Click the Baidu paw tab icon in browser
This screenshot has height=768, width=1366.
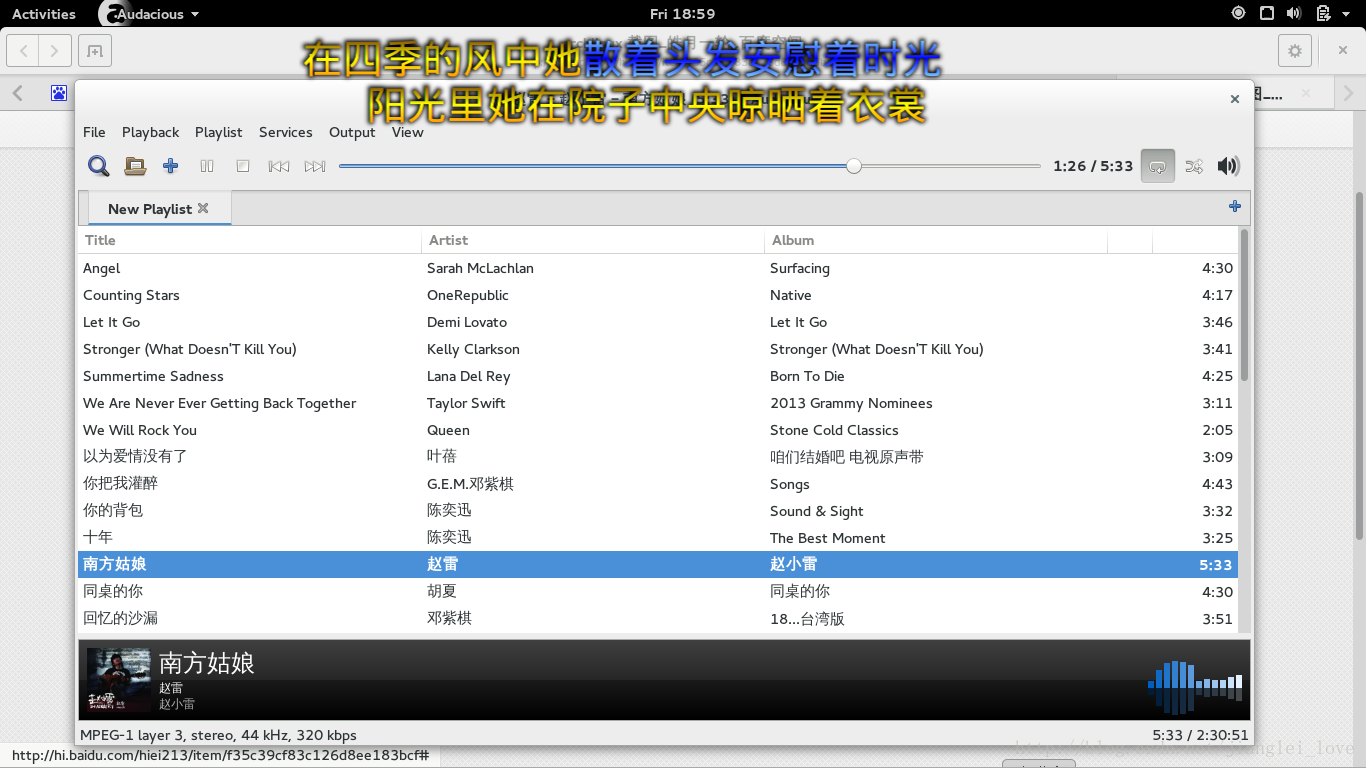tap(60, 93)
